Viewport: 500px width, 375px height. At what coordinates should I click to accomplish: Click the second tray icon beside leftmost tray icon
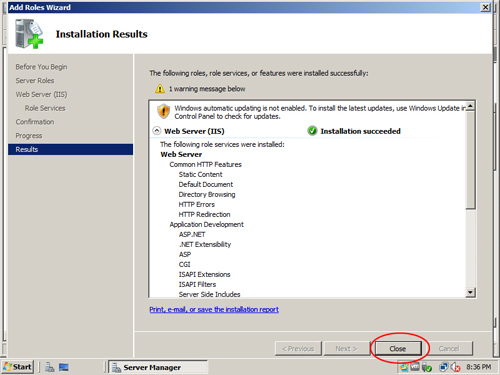pos(415,367)
